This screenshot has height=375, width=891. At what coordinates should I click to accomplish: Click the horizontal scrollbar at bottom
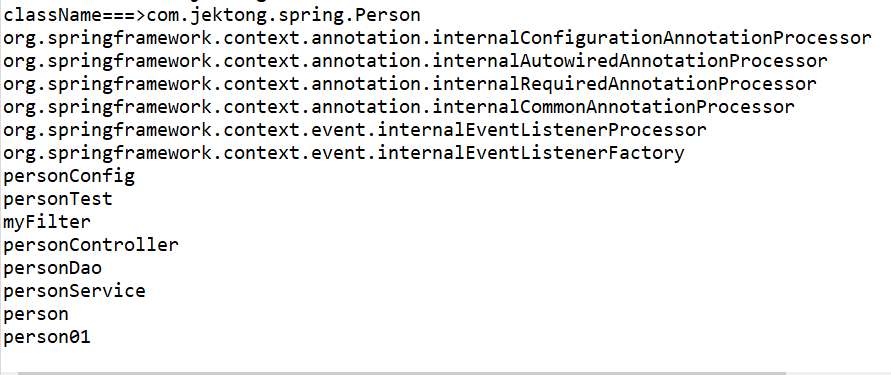(x=401, y=373)
